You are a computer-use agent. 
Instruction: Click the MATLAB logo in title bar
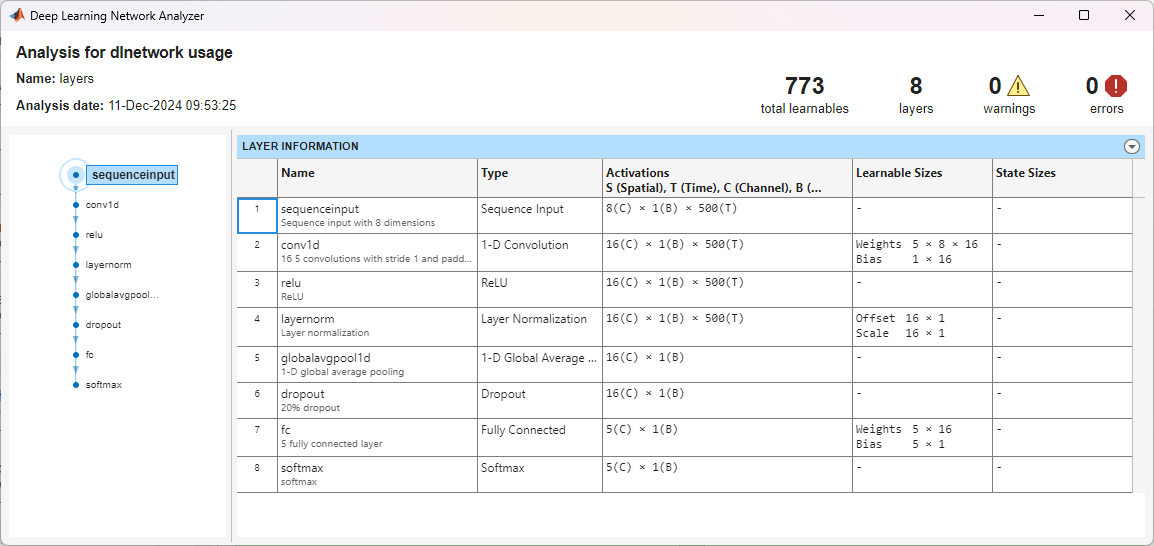[x=17, y=15]
